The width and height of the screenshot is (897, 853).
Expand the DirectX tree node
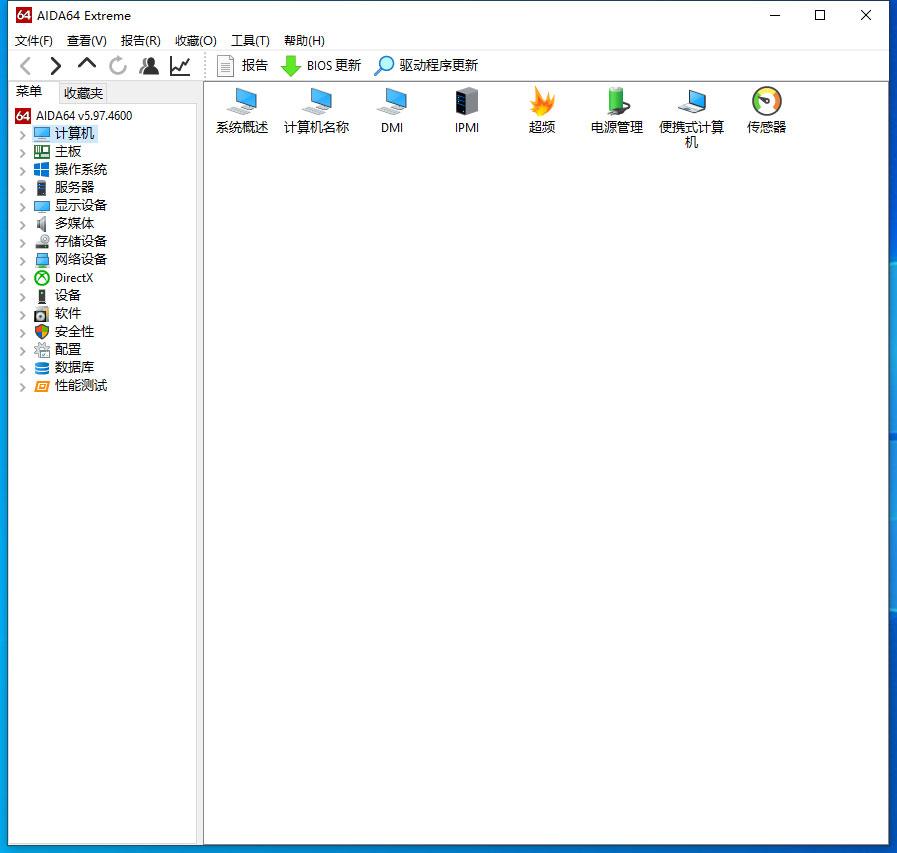23,278
